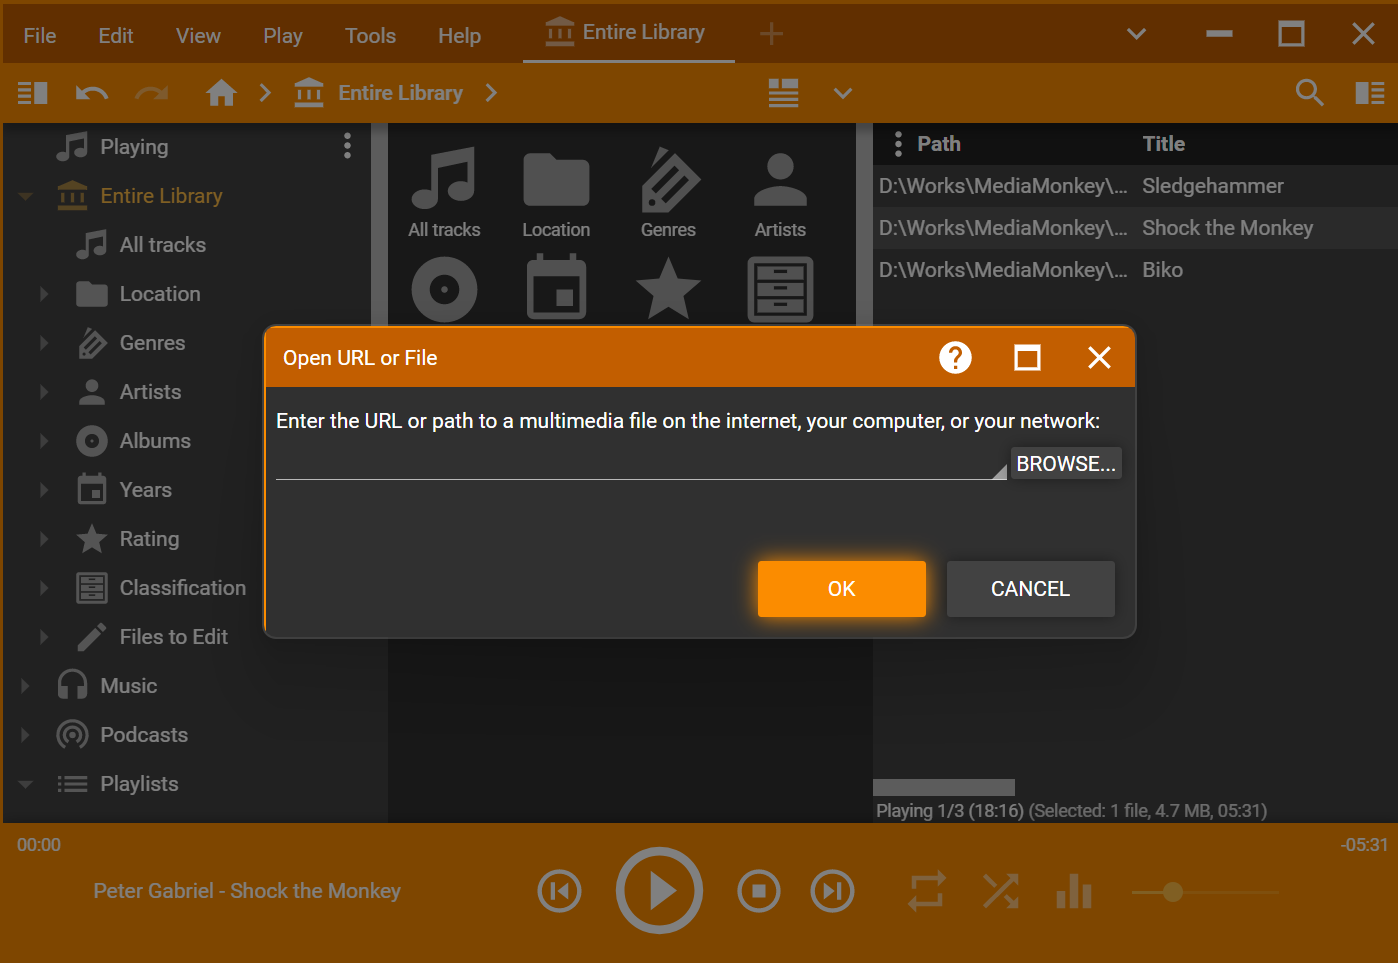
Task: Open the Tools menu
Action: (x=370, y=36)
